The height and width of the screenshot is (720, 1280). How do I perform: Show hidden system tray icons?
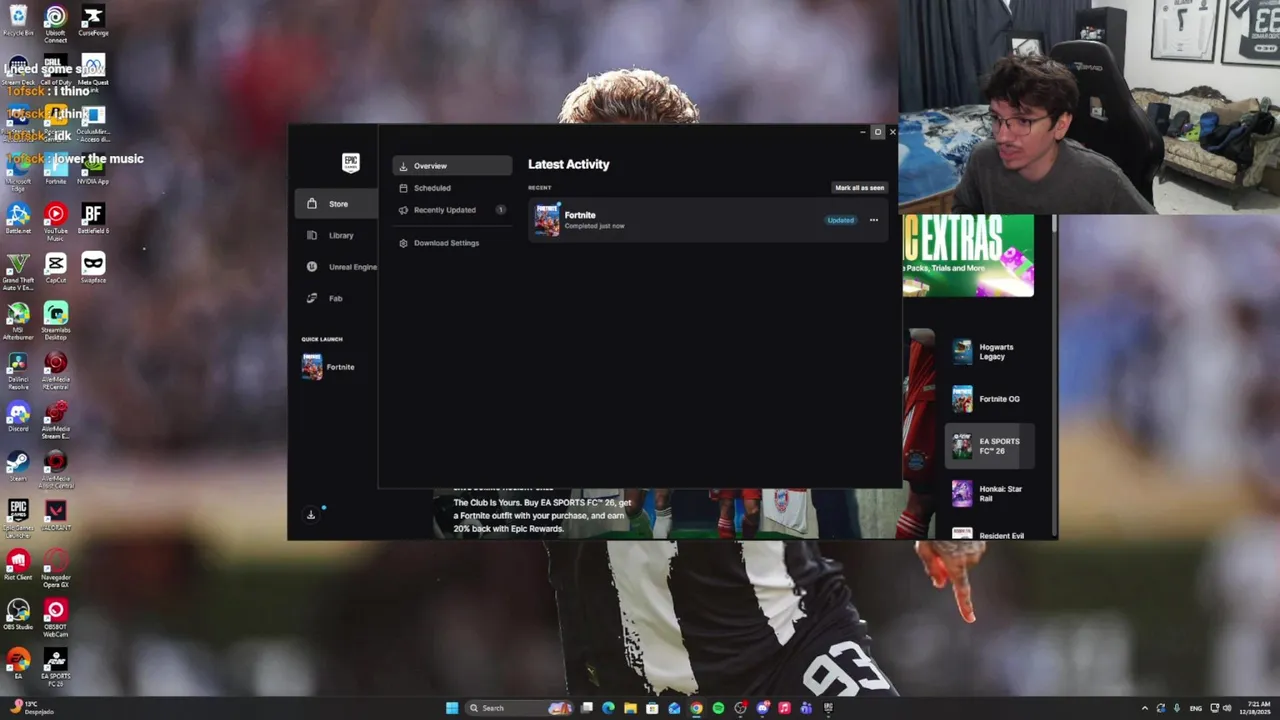[x=1145, y=708]
